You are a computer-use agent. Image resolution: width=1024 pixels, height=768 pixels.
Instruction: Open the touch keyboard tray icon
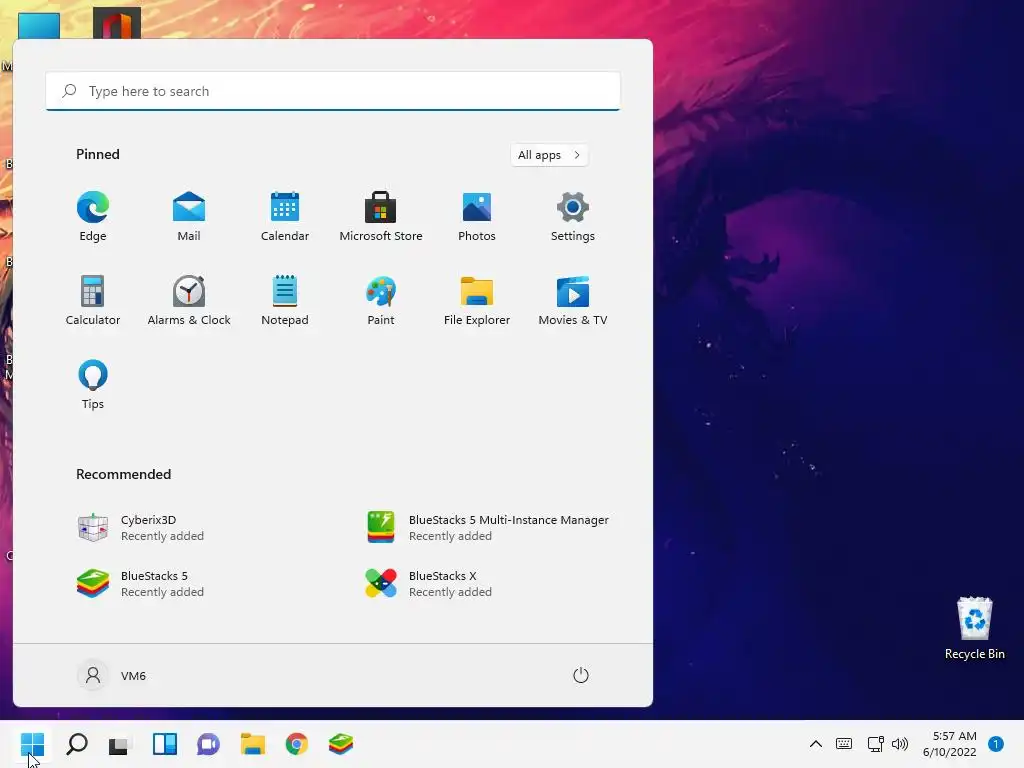click(x=844, y=744)
